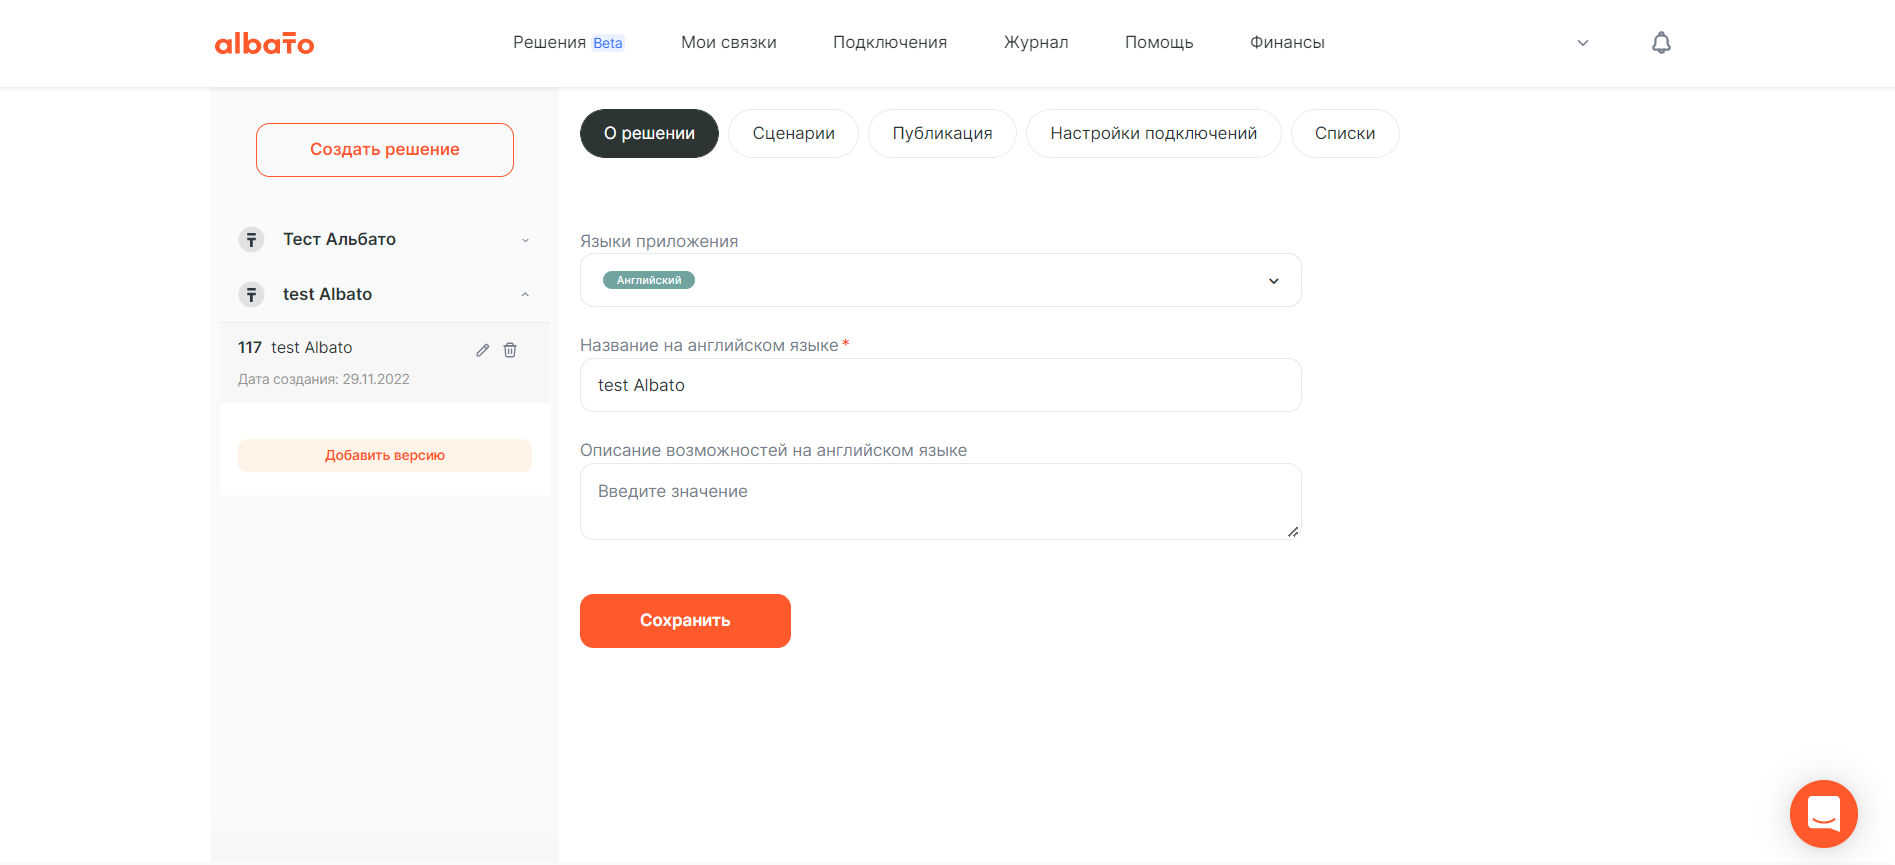
Task: Click the test Albato solution icon
Action: (x=251, y=295)
